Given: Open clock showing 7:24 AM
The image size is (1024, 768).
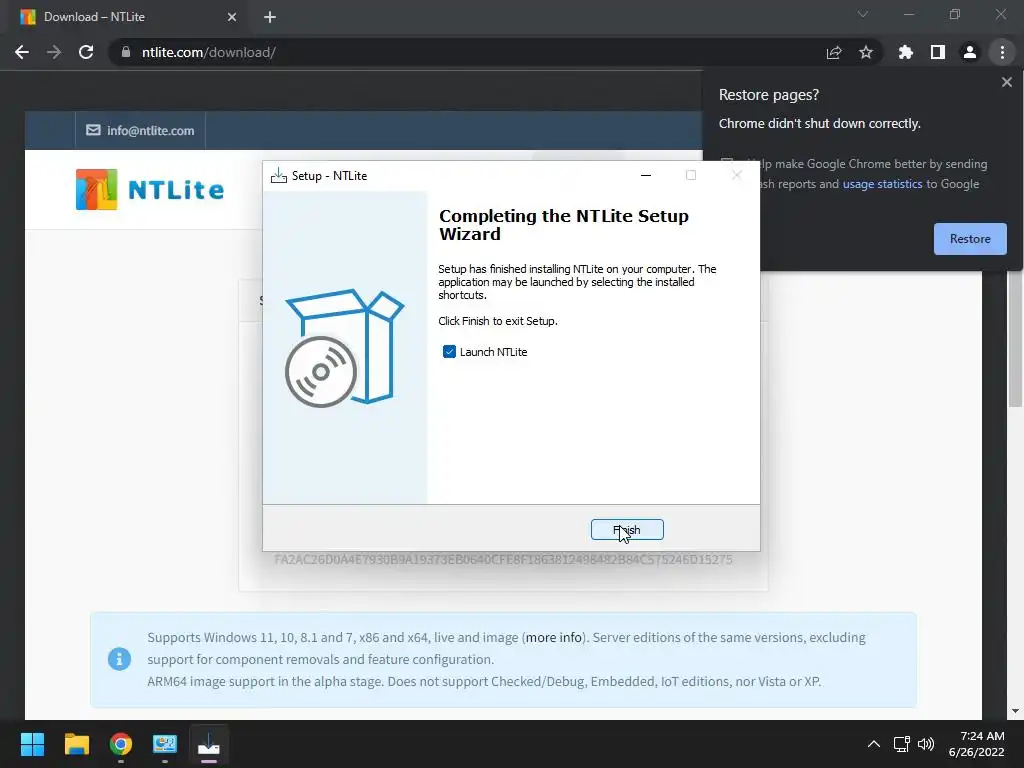Looking at the screenshot, I should tap(976, 744).
